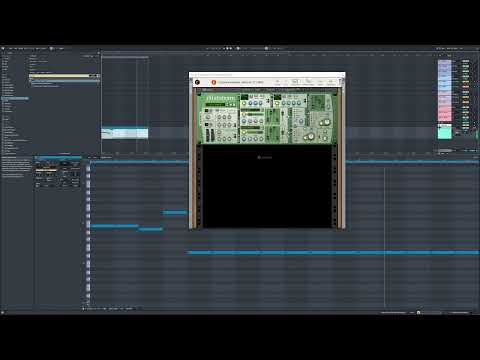Click the modulation wheel on the Malström
Viewport: 480px width, 360px height.
213,135
